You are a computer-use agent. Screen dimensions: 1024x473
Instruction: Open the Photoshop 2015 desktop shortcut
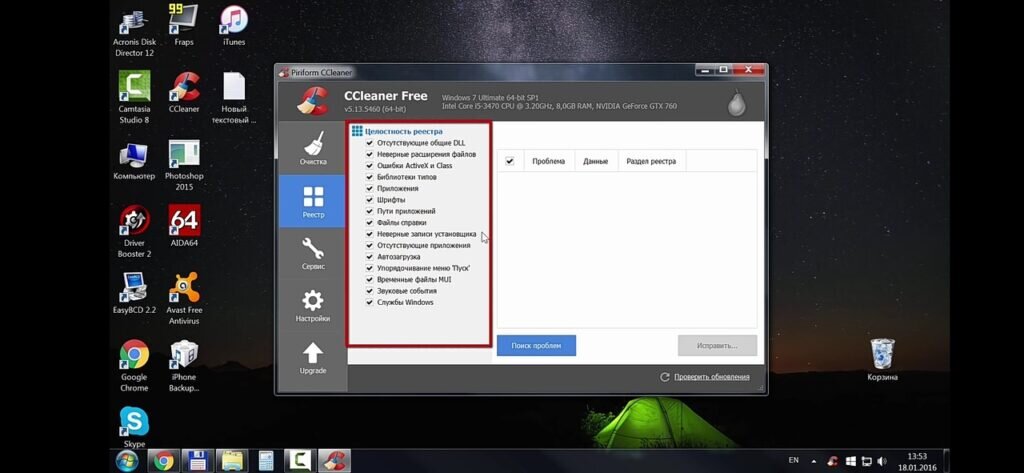(184, 165)
